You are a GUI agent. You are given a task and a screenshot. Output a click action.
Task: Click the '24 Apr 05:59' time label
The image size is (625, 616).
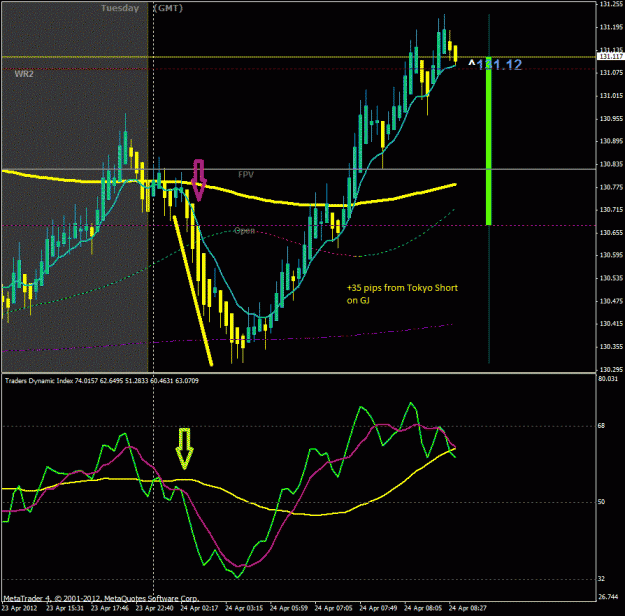click(x=289, y=608)
